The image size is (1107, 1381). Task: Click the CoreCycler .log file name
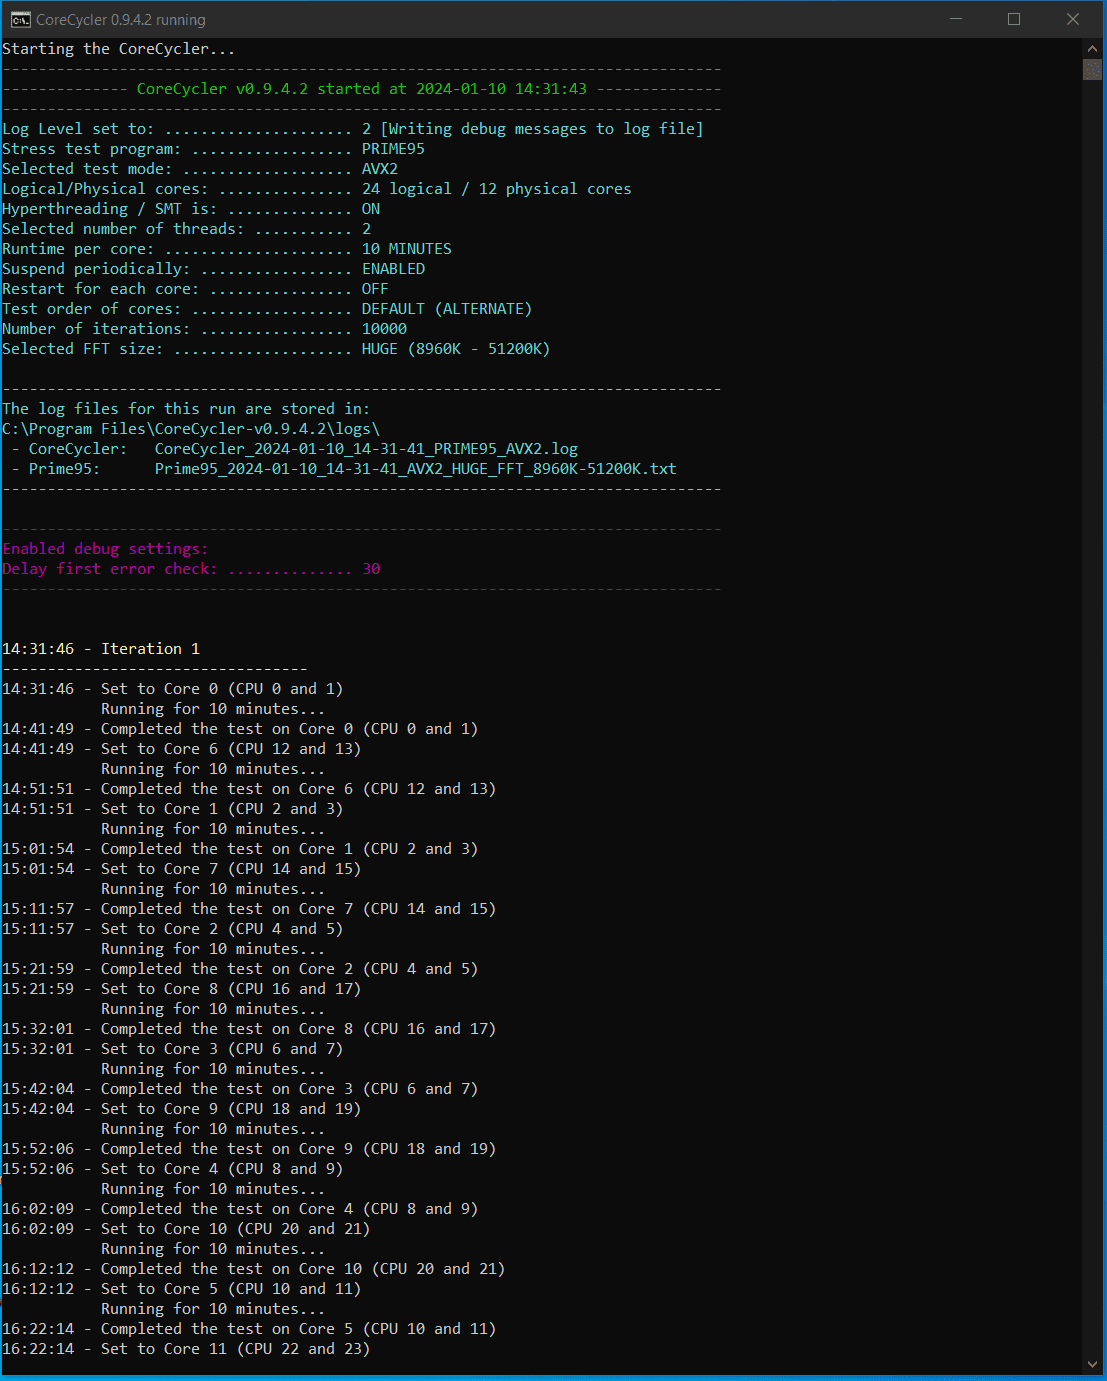[366, 449]
